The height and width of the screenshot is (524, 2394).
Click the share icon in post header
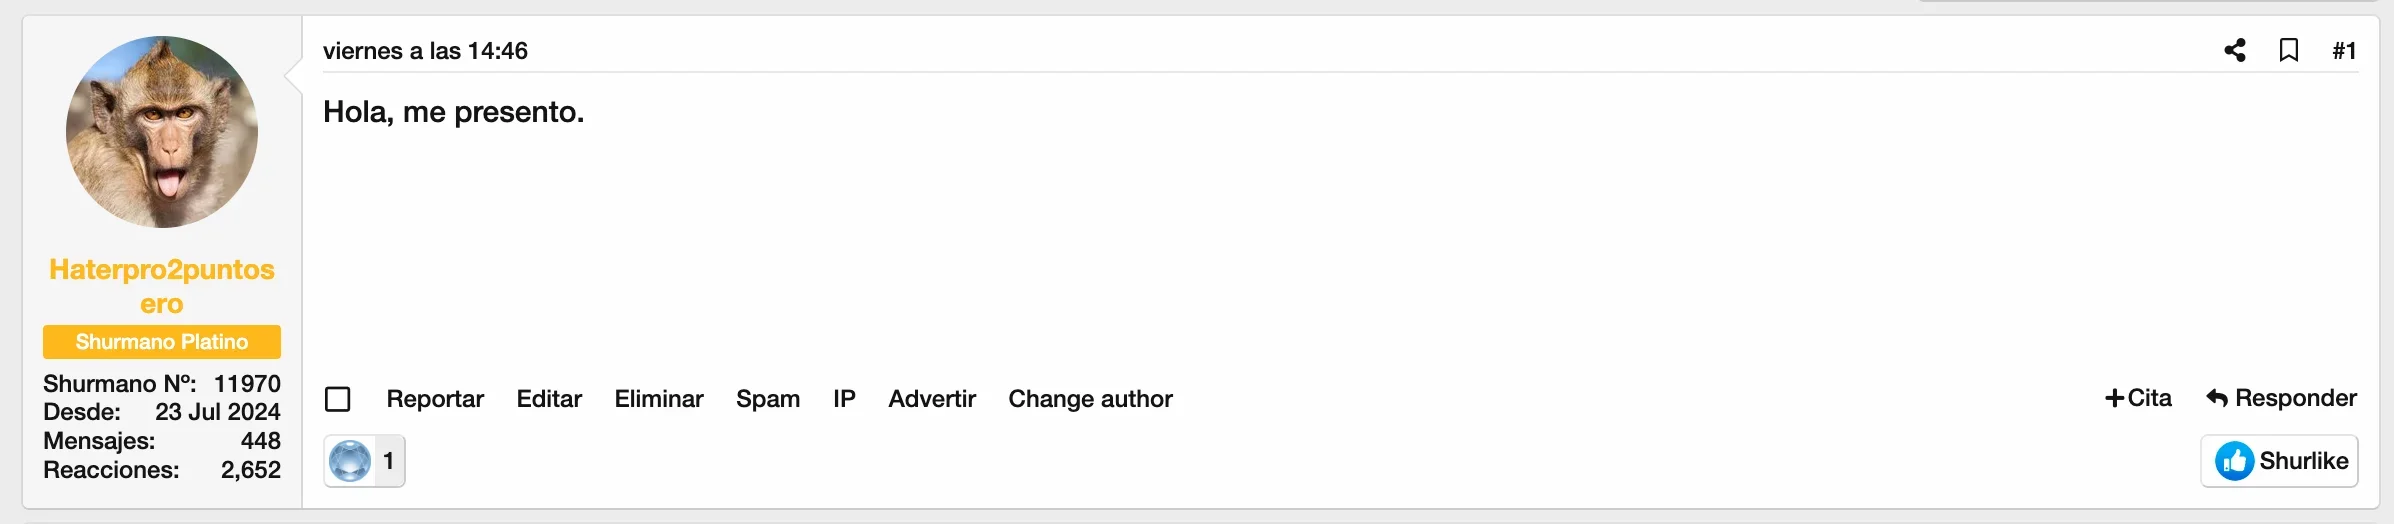tap(2235, 50)
